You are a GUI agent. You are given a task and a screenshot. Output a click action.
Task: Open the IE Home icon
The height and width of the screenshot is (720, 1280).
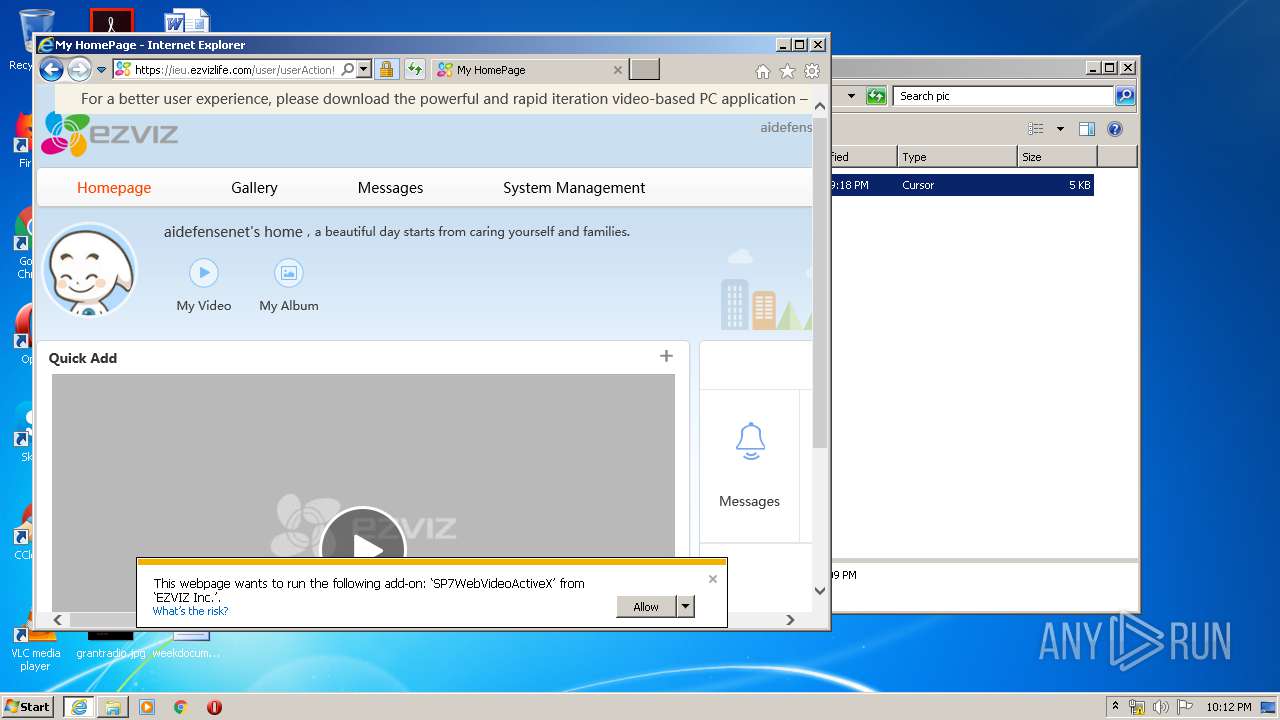coord(763,71)
